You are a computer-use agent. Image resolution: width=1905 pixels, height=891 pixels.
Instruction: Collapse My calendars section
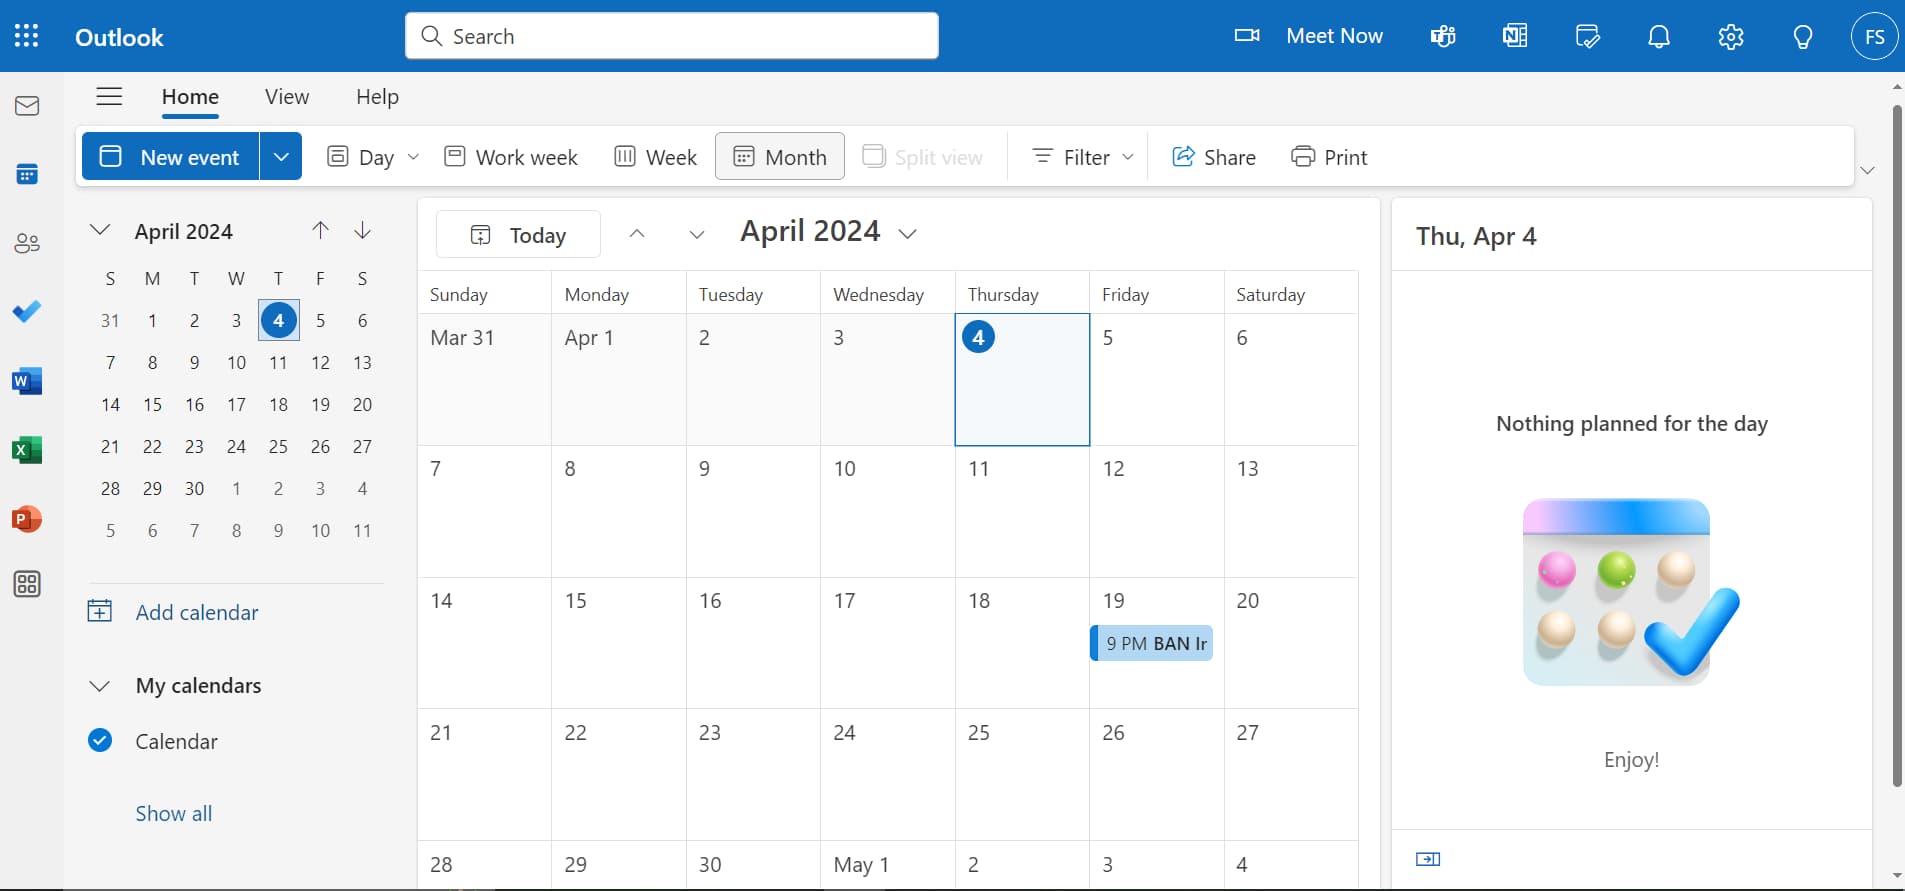(99, 686)
